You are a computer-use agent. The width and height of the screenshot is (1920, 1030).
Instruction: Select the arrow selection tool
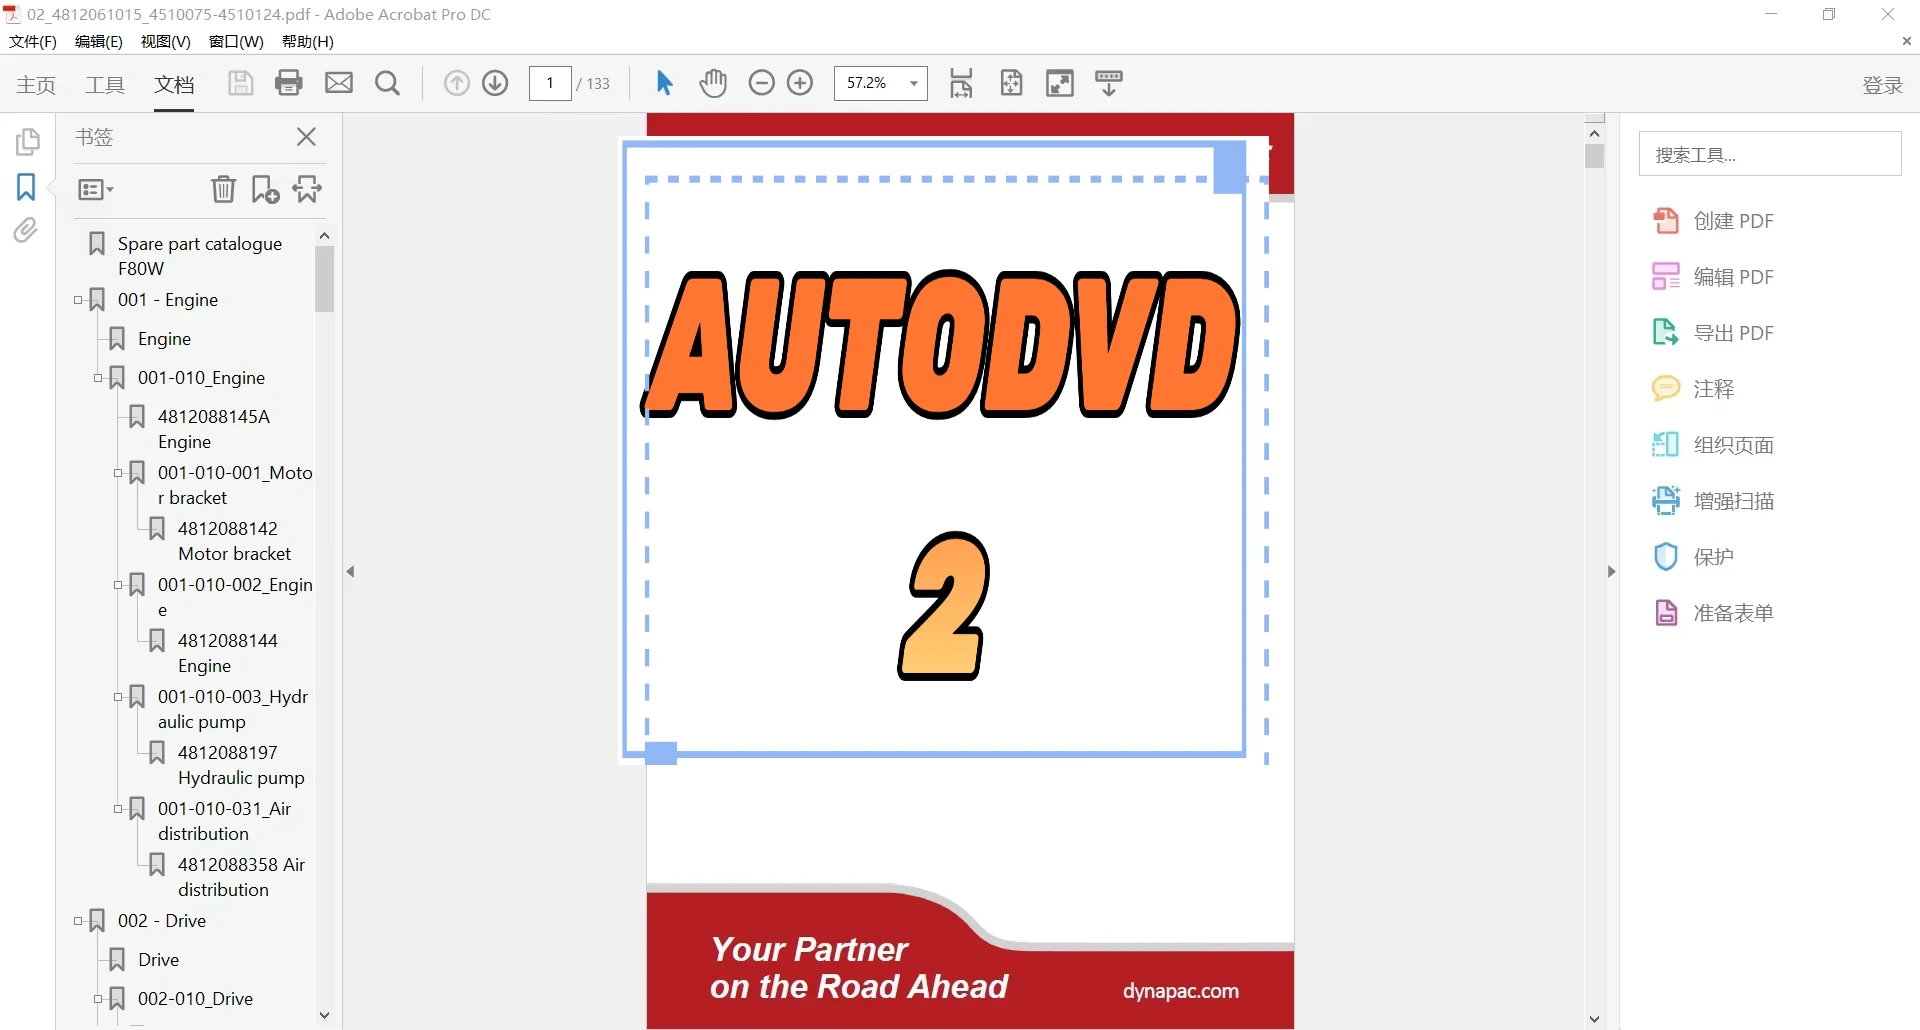click(x=664, y=83)
